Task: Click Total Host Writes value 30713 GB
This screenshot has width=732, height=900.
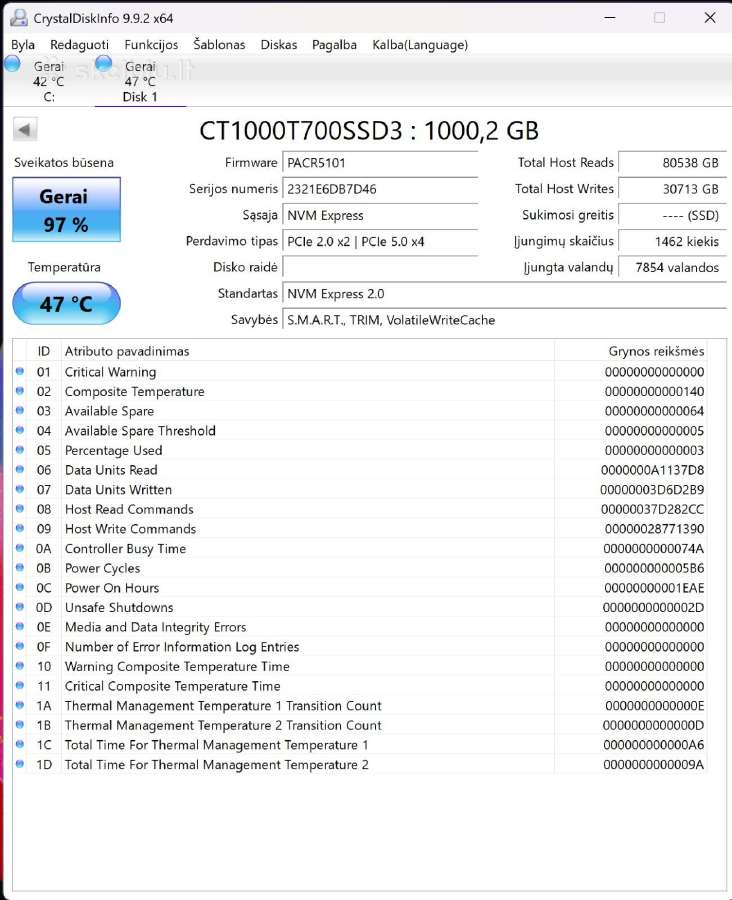Action: pos(671,189)
